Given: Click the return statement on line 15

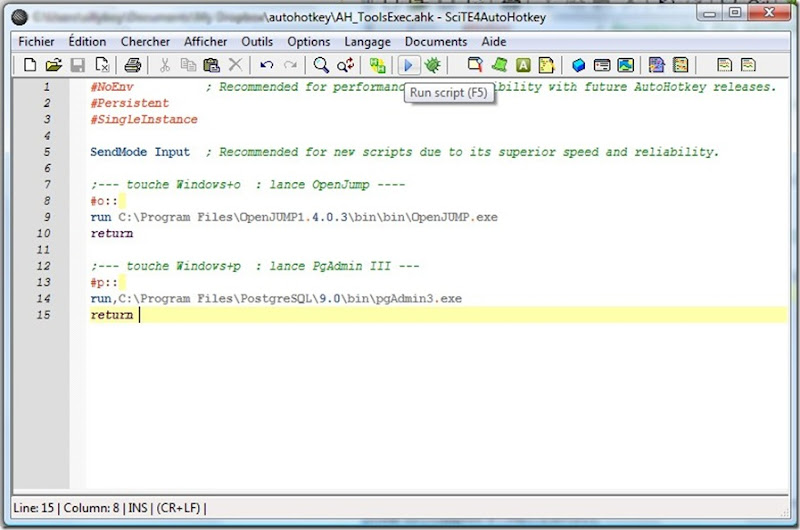Looking at the screenshot, I should [x=112, y=315].
